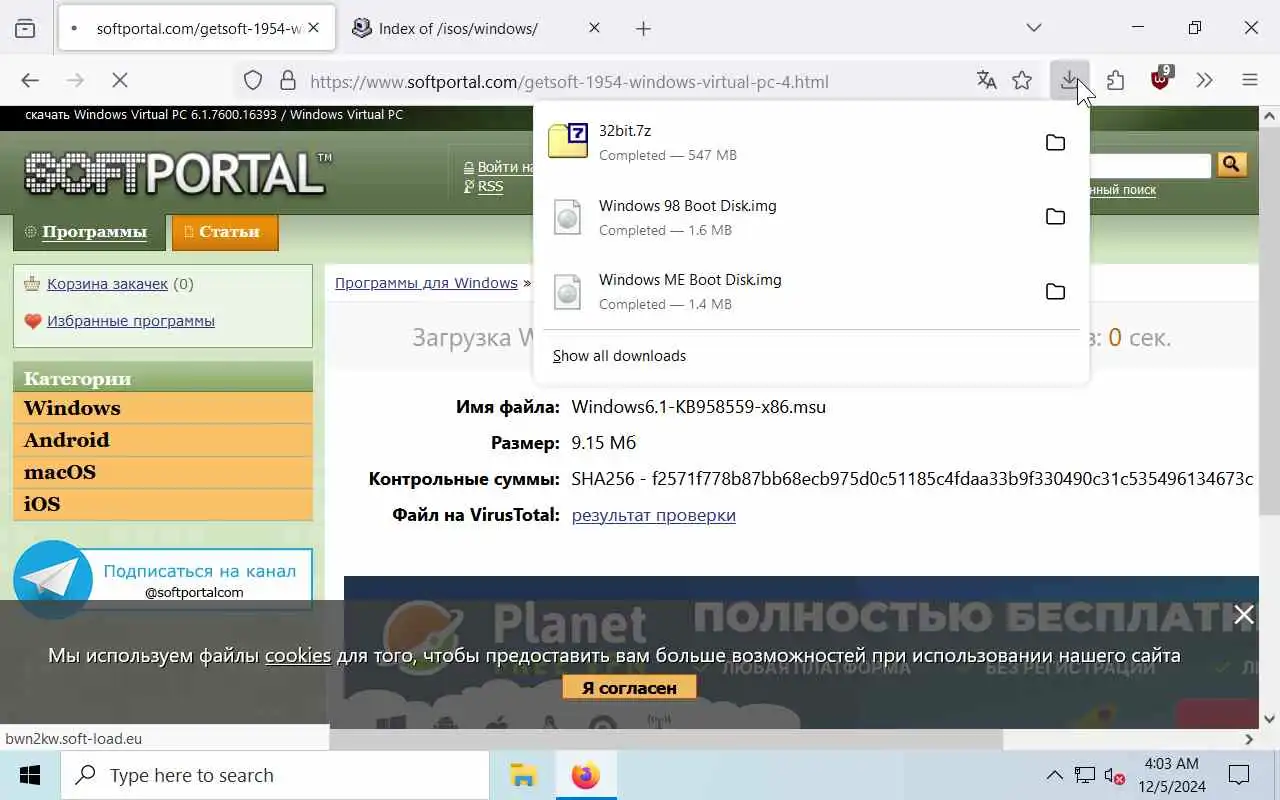
Task: Open cookies policy link
Action: click(x=297, y=656)
